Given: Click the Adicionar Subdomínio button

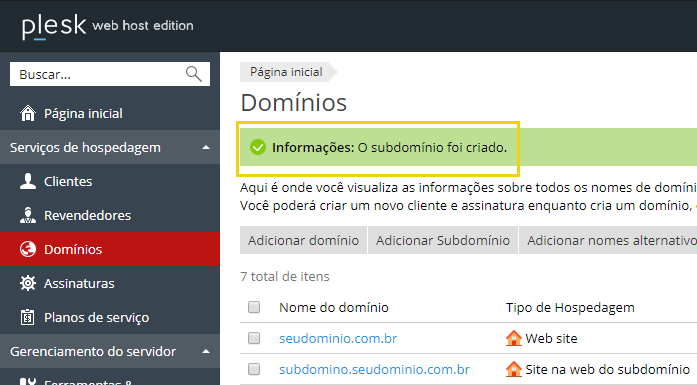Looking at the screenshot, I should (443, 240).
